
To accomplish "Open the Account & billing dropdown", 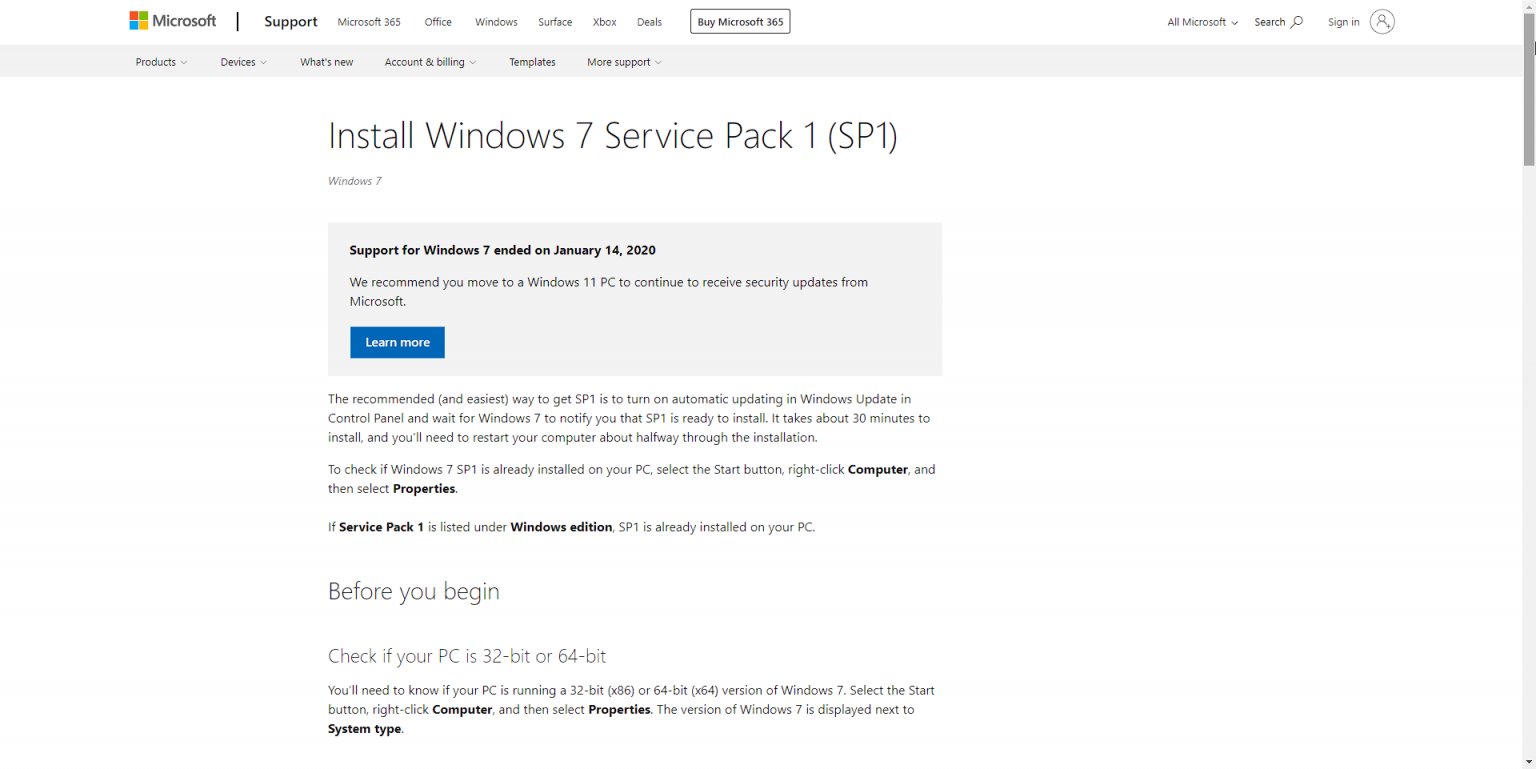I will 430,61.
